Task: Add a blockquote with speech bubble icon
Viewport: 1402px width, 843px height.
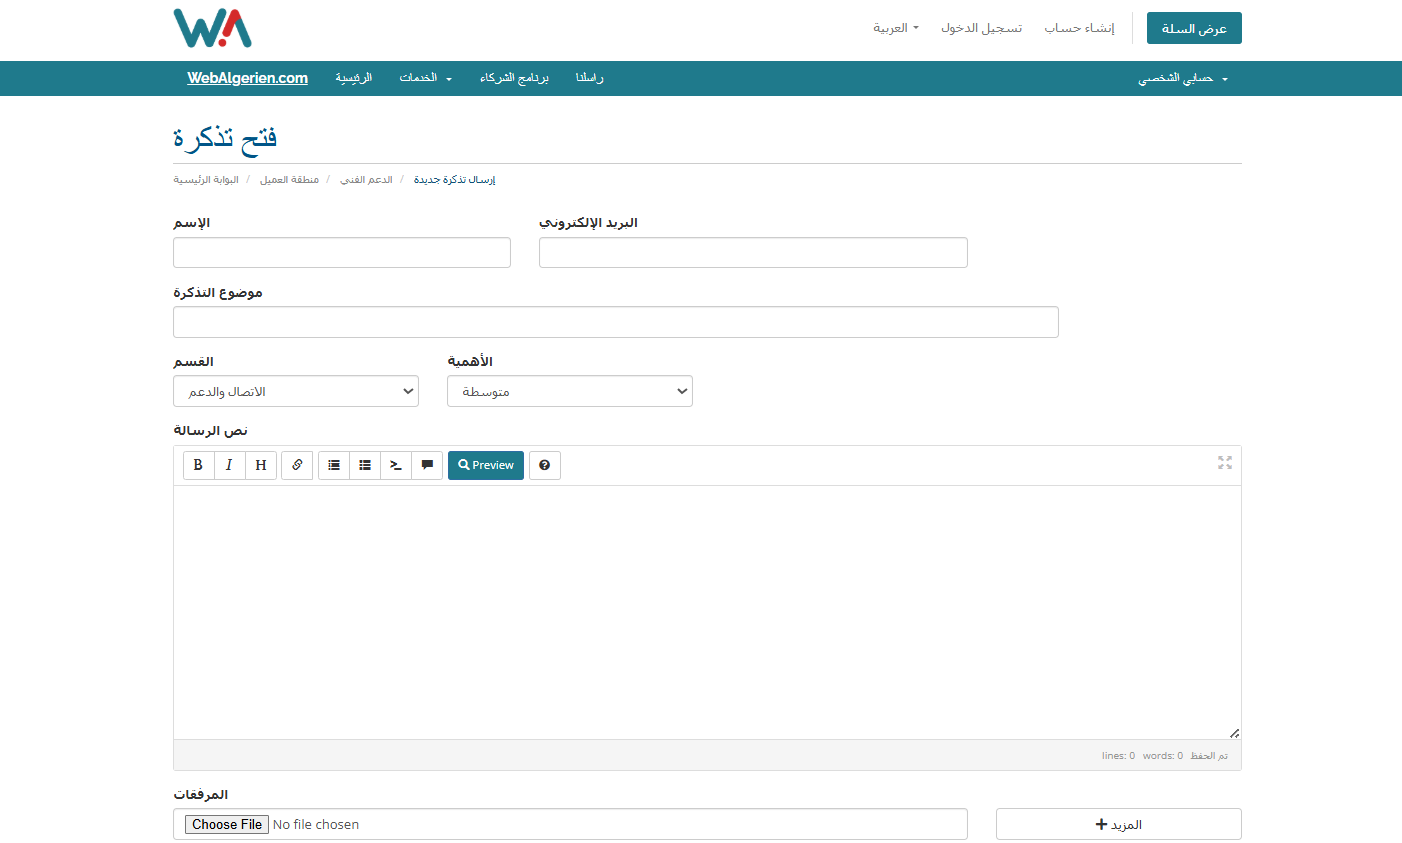Action: [427, 465]
